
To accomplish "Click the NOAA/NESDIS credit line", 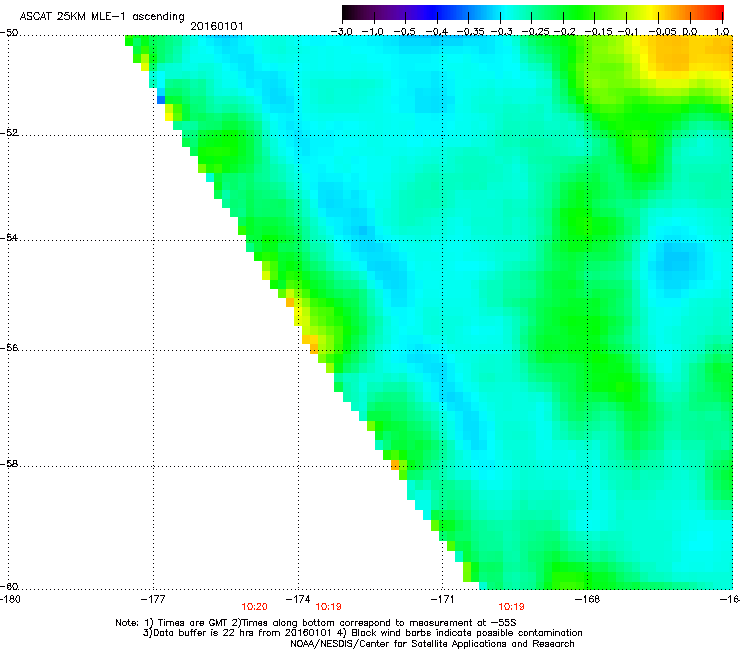I will [x=432, y=644].
